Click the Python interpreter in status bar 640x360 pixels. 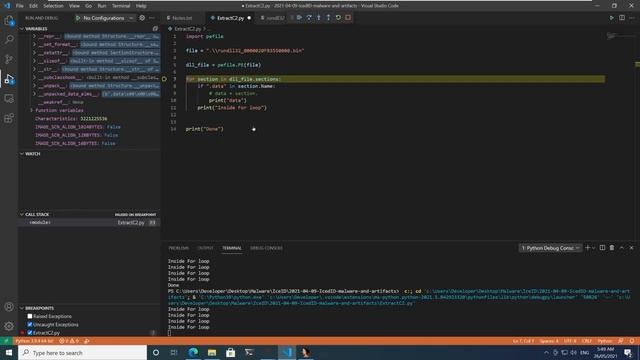(x=34, y=341)
